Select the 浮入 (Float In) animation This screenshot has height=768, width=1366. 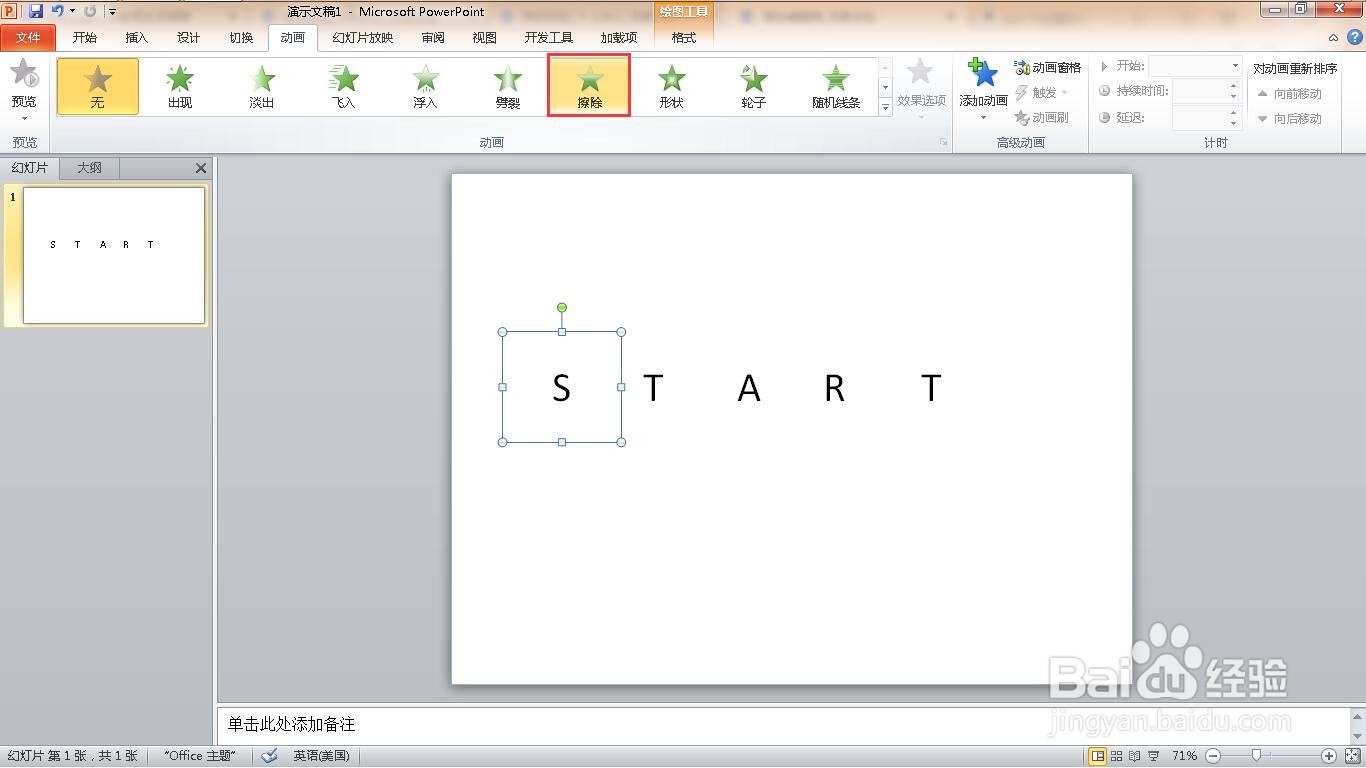[426, 86]
